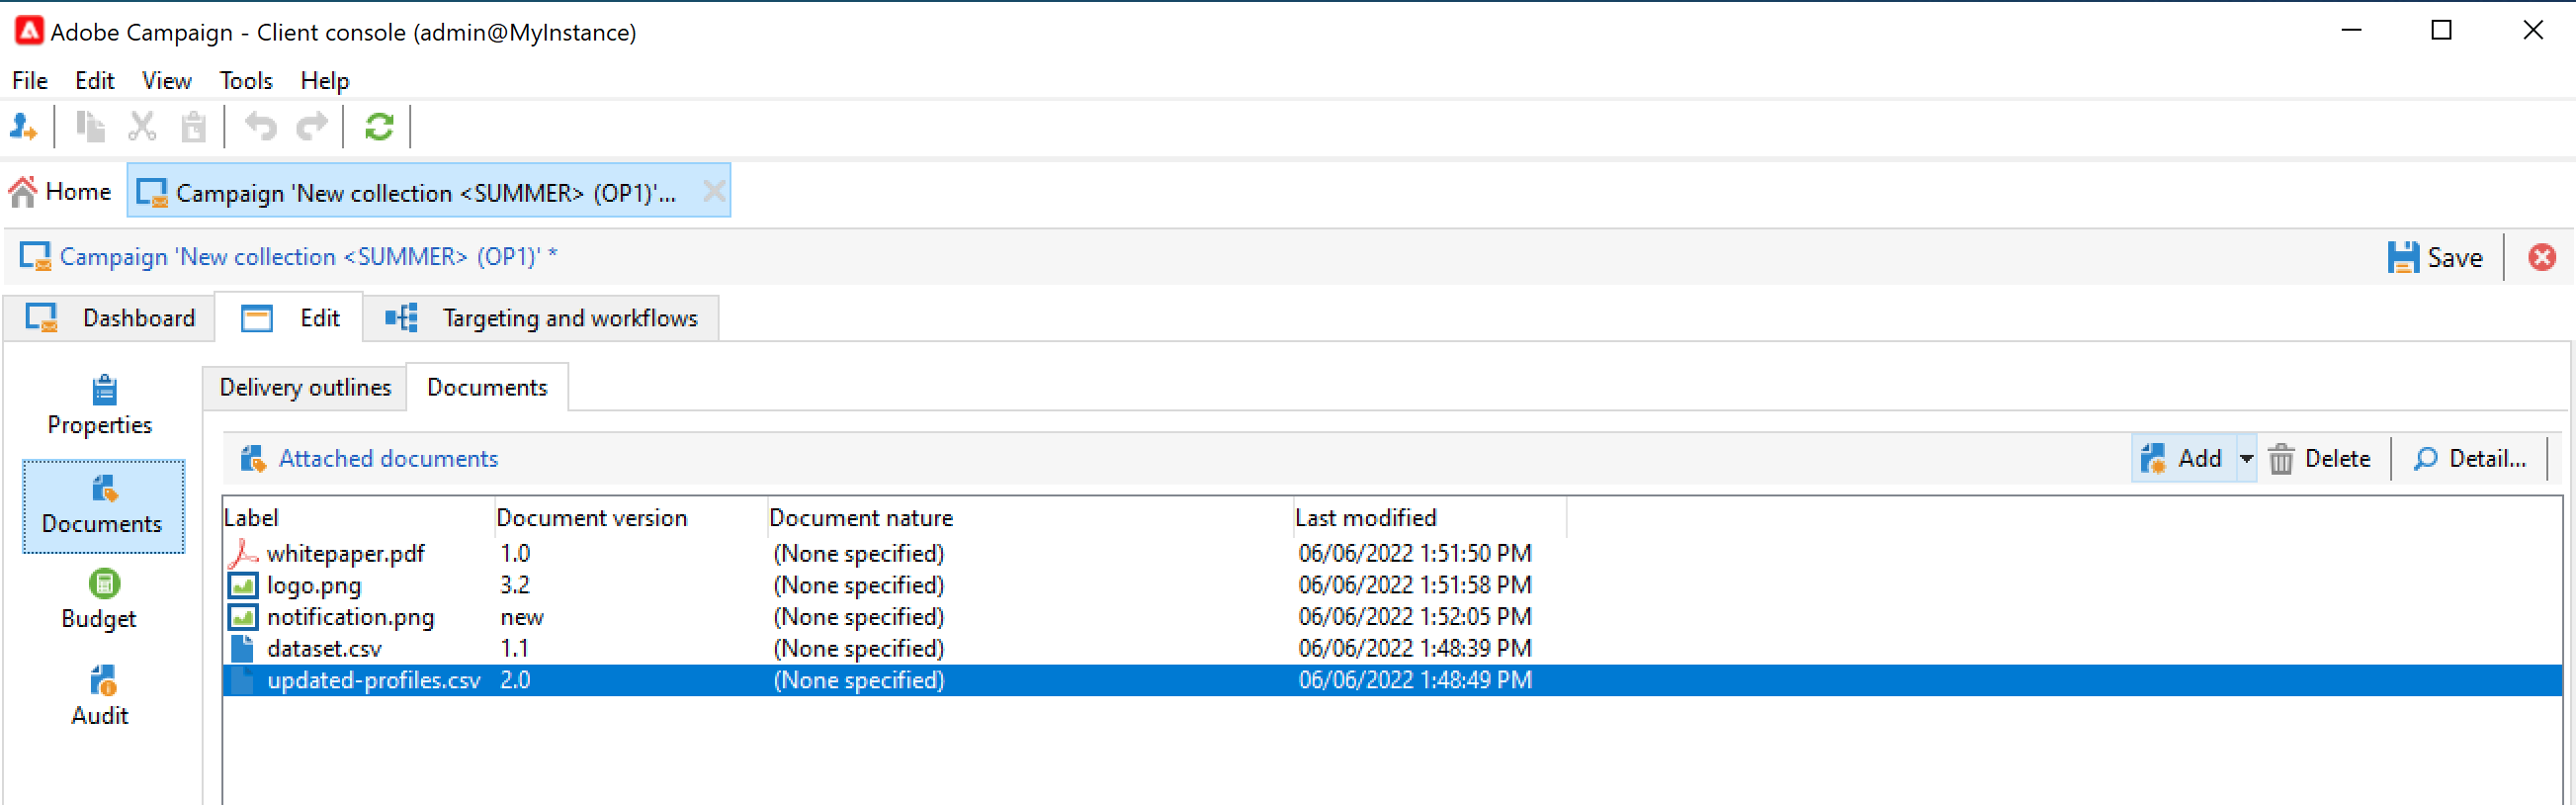Sort by Document version column header

pyautogui.click(x=631, y=518)
